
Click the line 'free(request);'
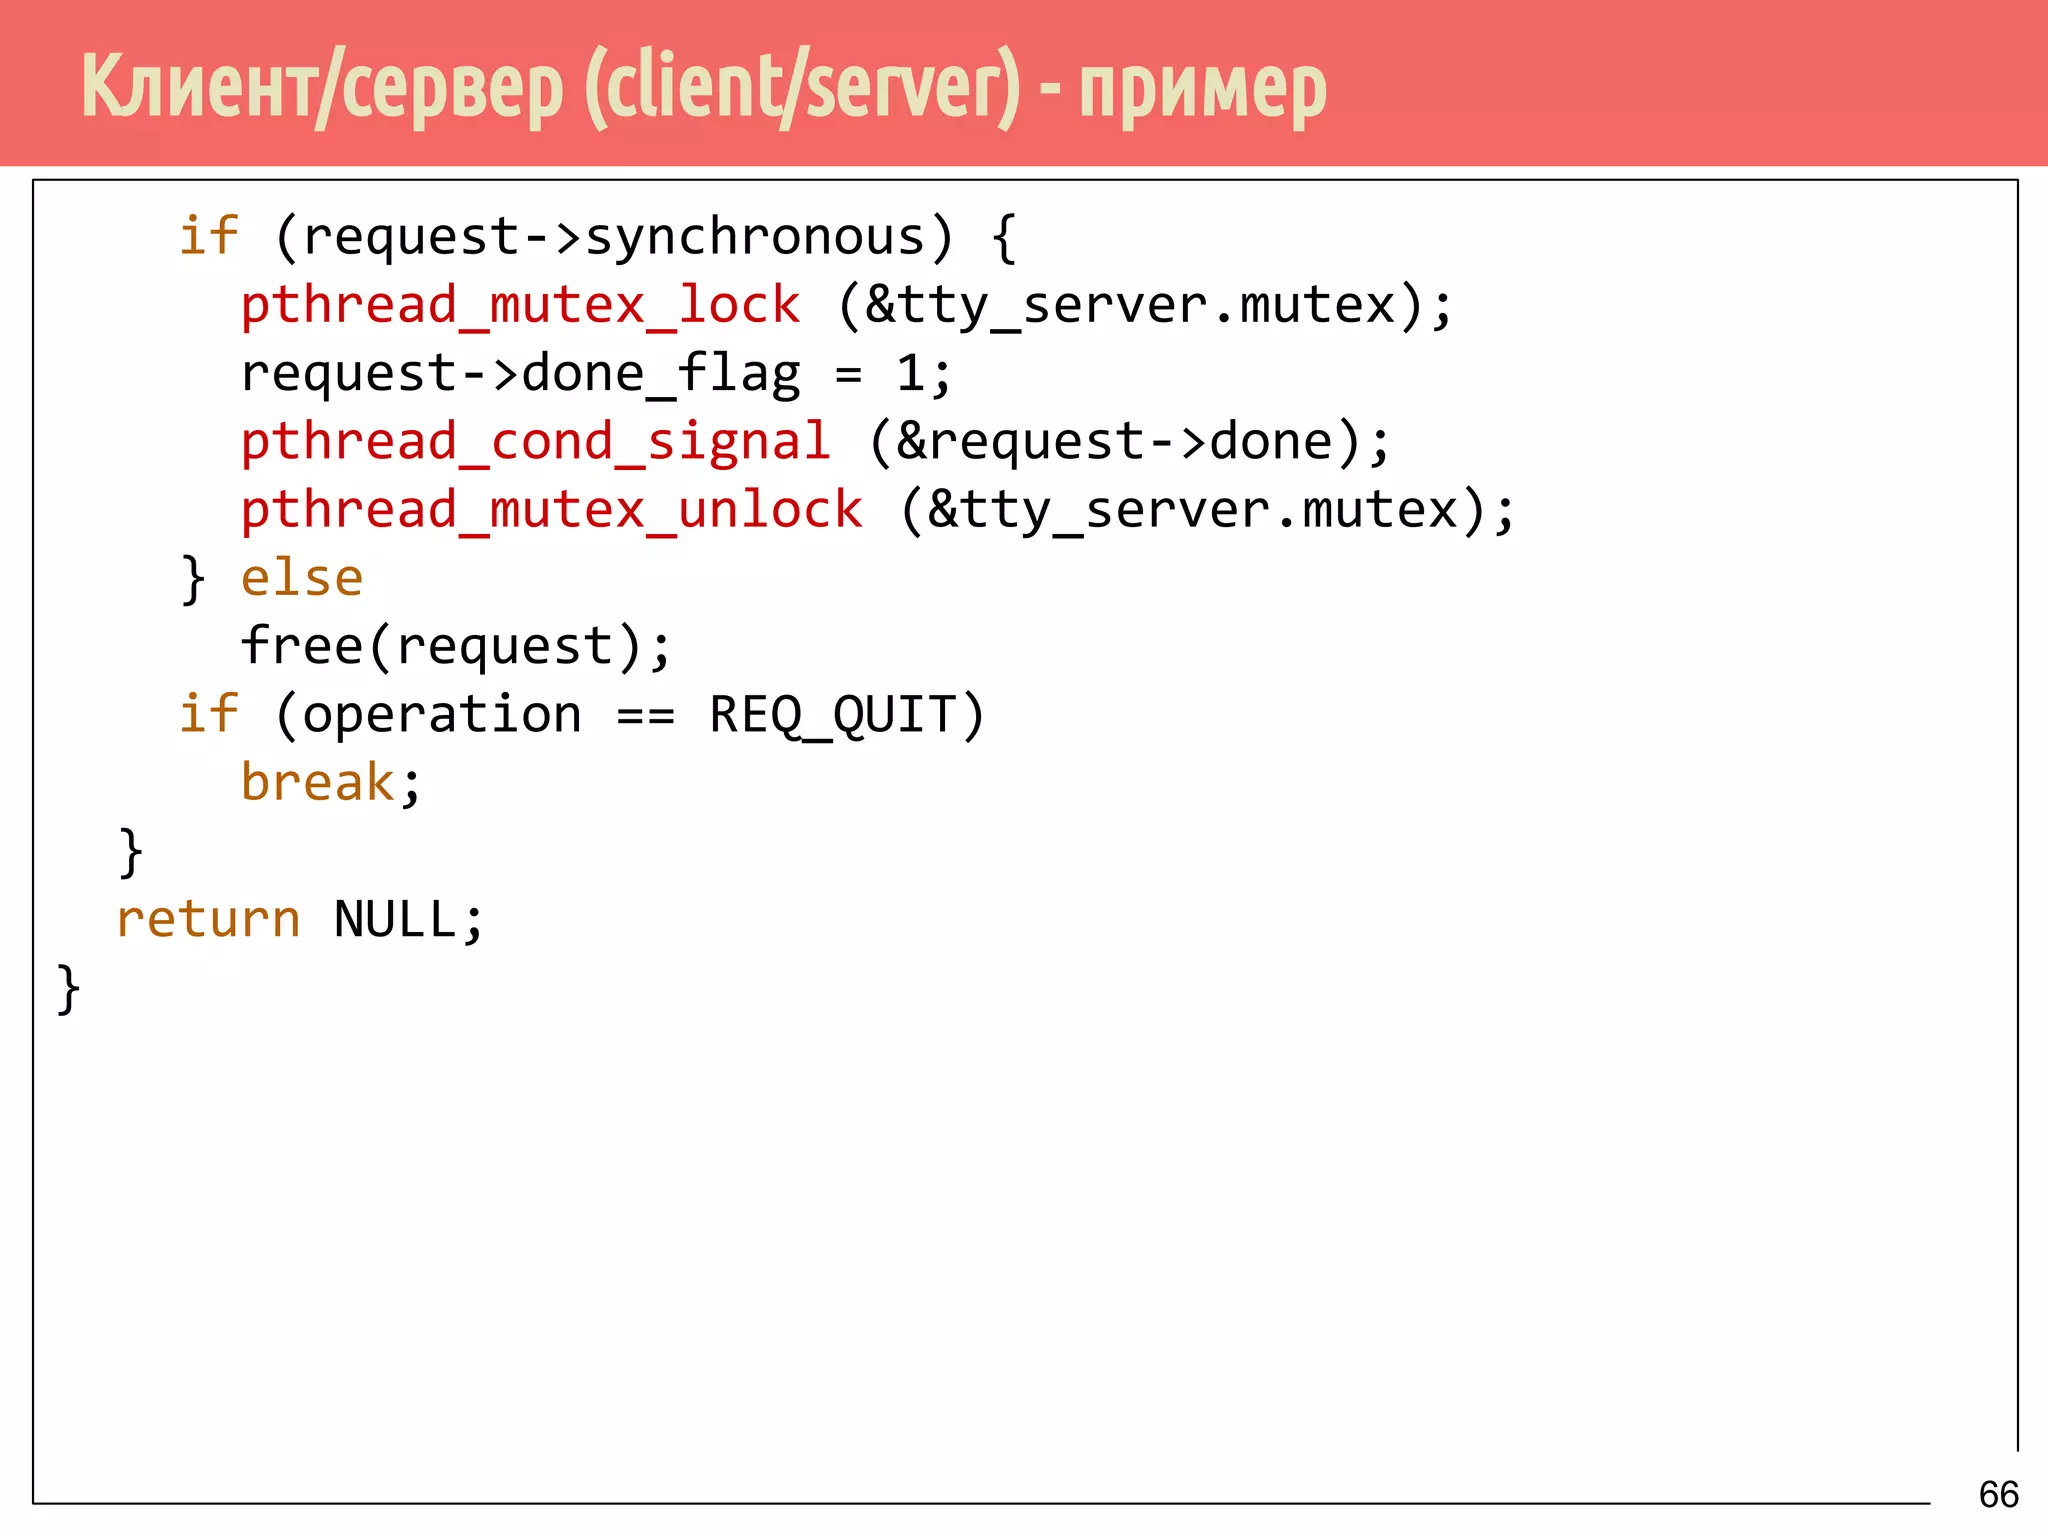(x=456, y=647)
